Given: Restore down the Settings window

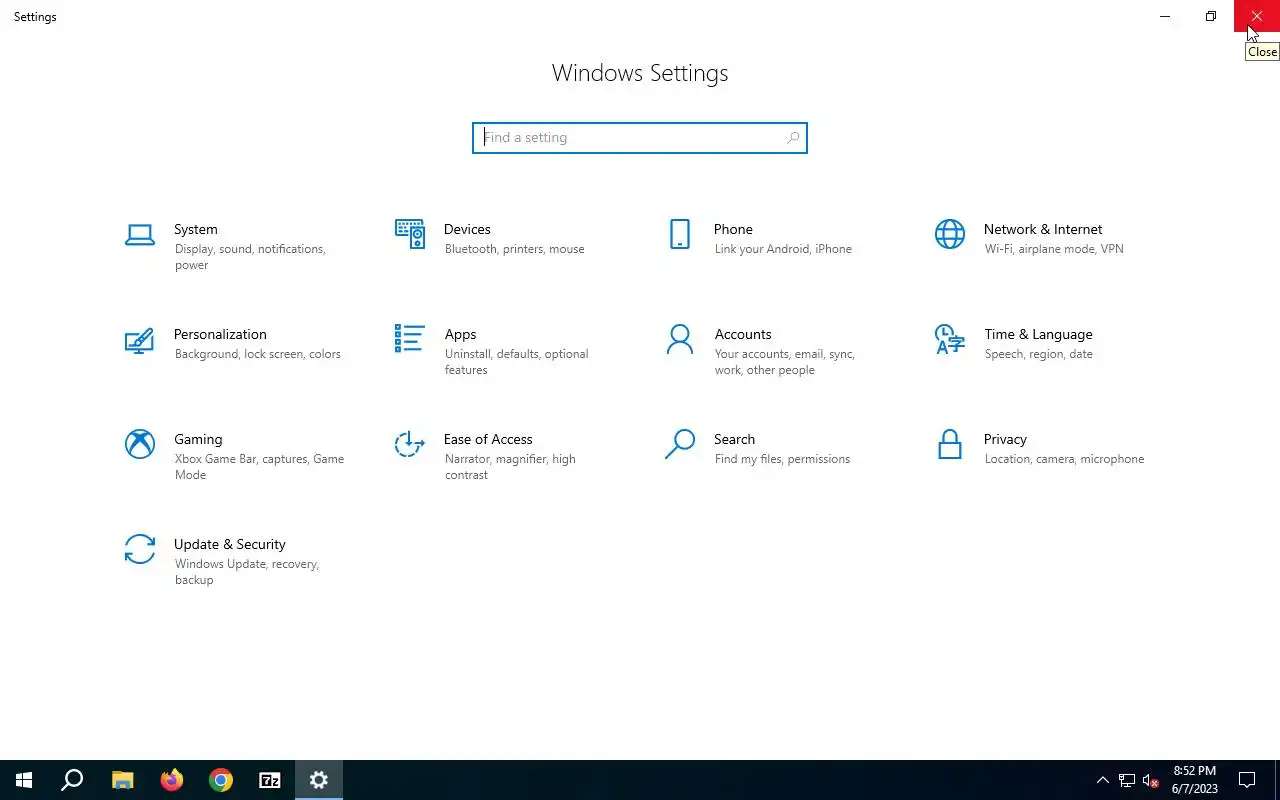Looking at the screenshot, I should [1211, 16].
